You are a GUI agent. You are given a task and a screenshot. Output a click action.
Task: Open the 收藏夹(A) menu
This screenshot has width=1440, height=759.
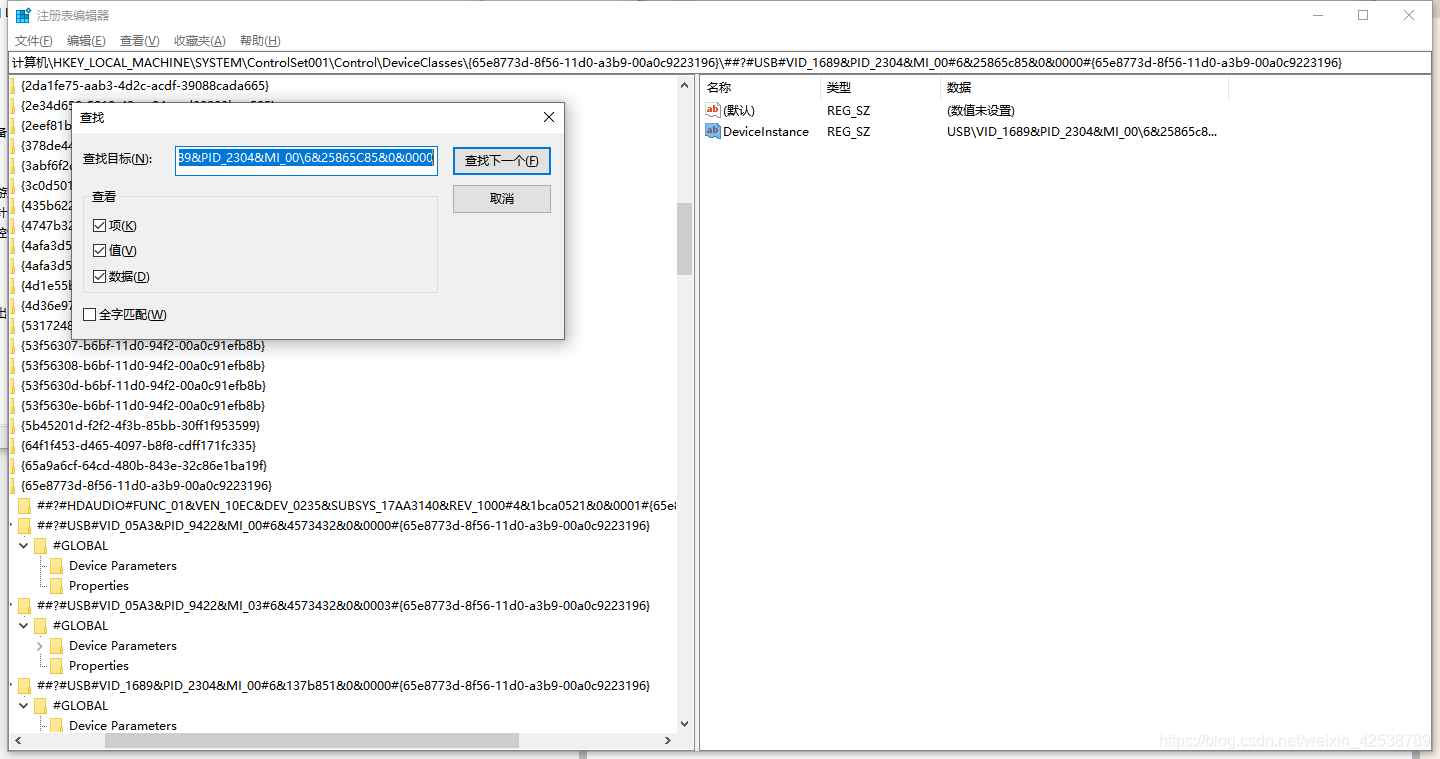(199, 41)
